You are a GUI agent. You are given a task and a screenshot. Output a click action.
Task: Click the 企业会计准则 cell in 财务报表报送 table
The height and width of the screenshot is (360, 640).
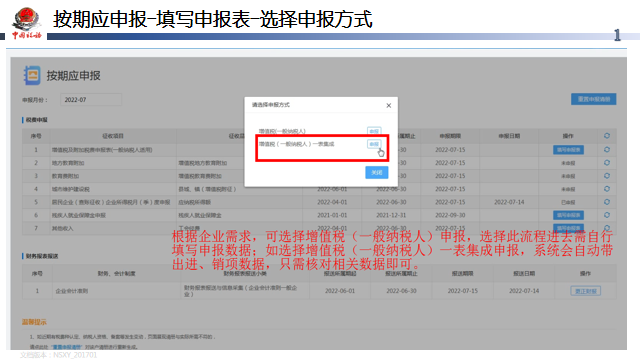(71, 291)
